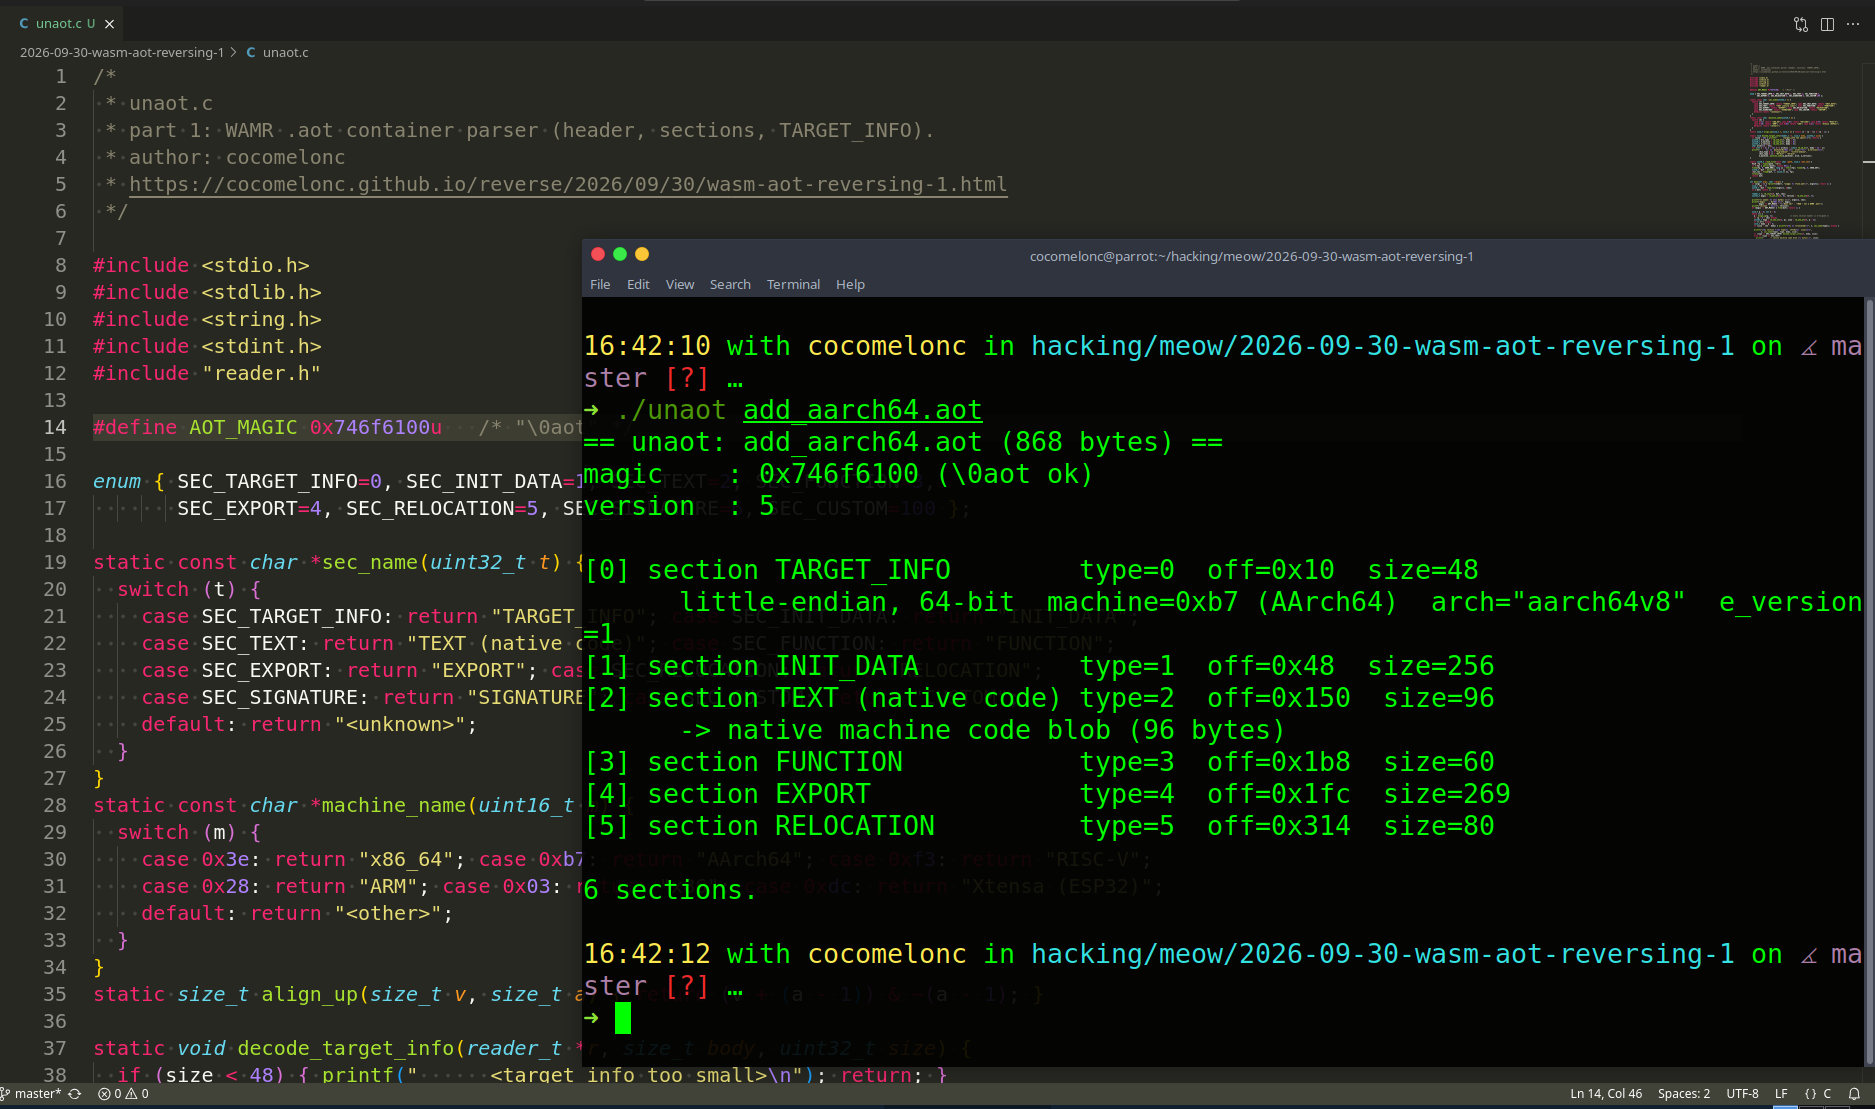Click the curly braces icon in status bar
1875x1109 pixels.
(1810, 1093)
